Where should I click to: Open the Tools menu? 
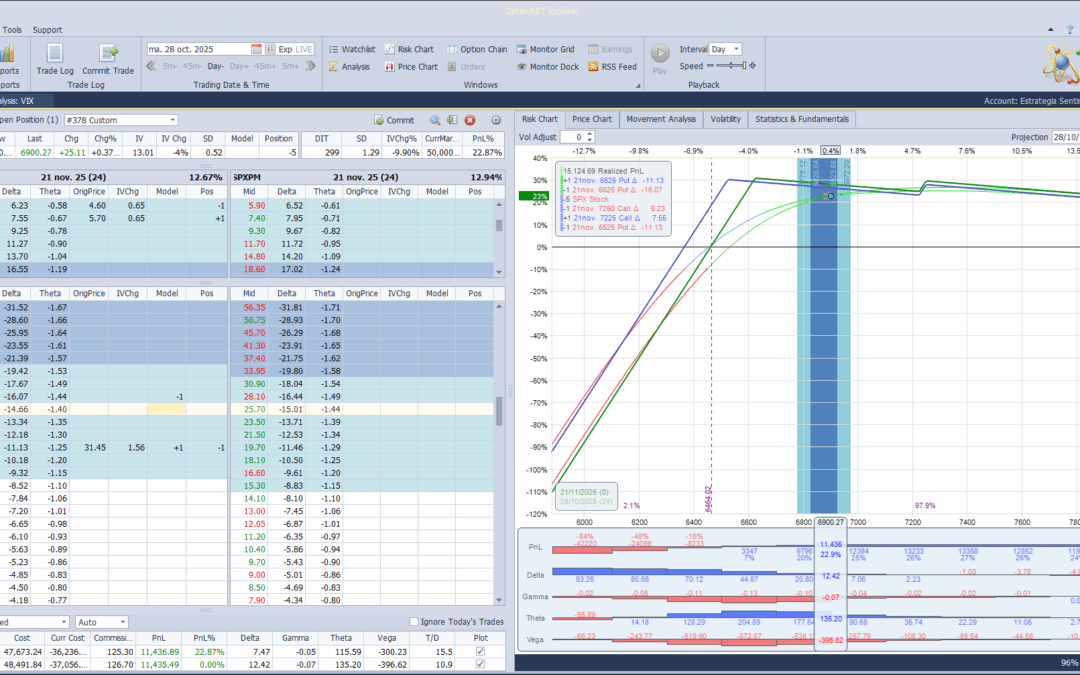click(x=12, y=30)
